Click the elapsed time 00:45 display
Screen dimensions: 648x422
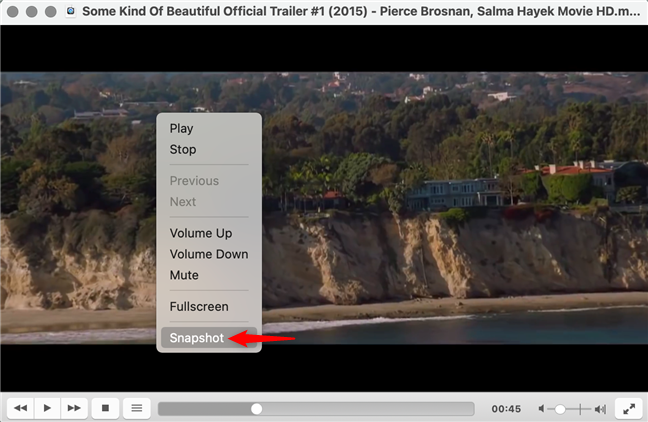[x=506, y=409]
